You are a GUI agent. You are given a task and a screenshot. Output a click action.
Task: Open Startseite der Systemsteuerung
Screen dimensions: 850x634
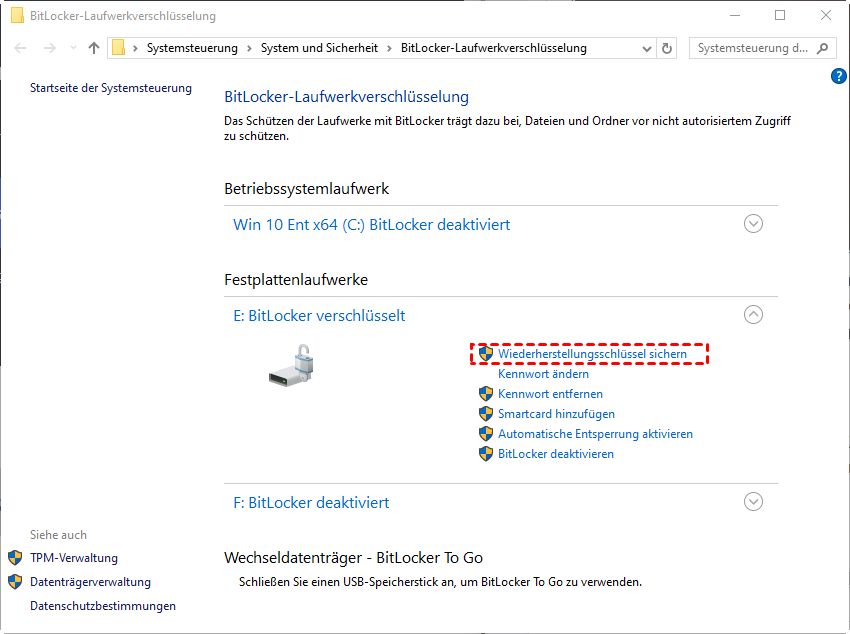coord(111,88)
